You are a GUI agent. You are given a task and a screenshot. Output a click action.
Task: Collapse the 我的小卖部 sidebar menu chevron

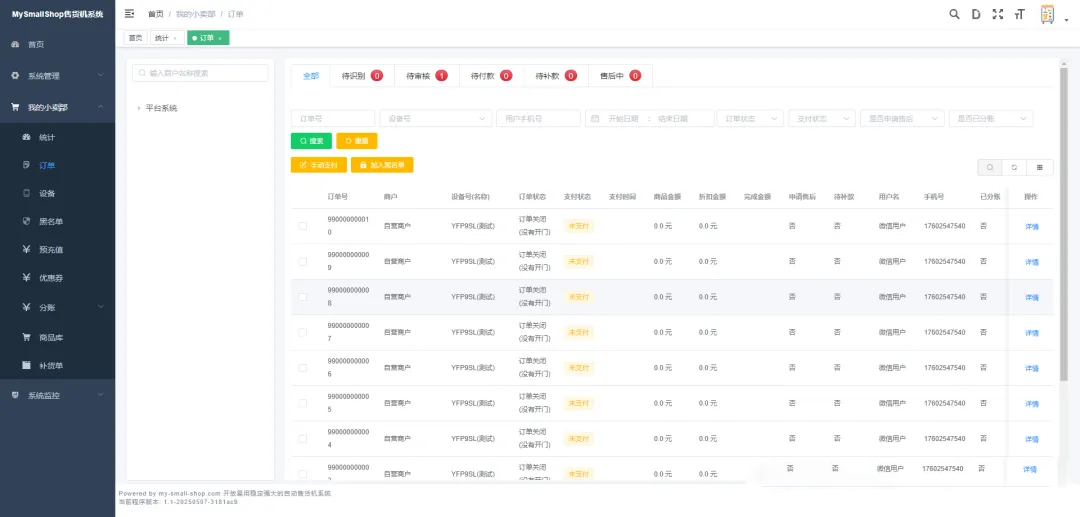(x=101, y=107)
